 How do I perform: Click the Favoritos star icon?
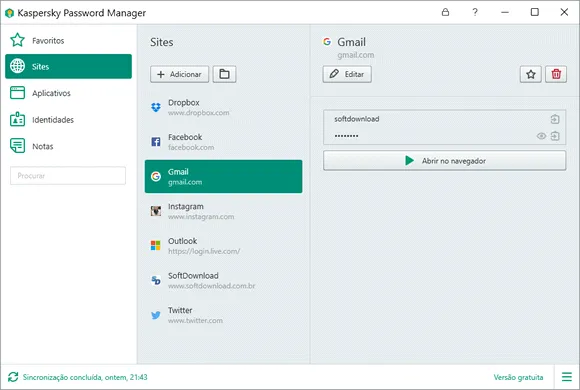(17, 40)
